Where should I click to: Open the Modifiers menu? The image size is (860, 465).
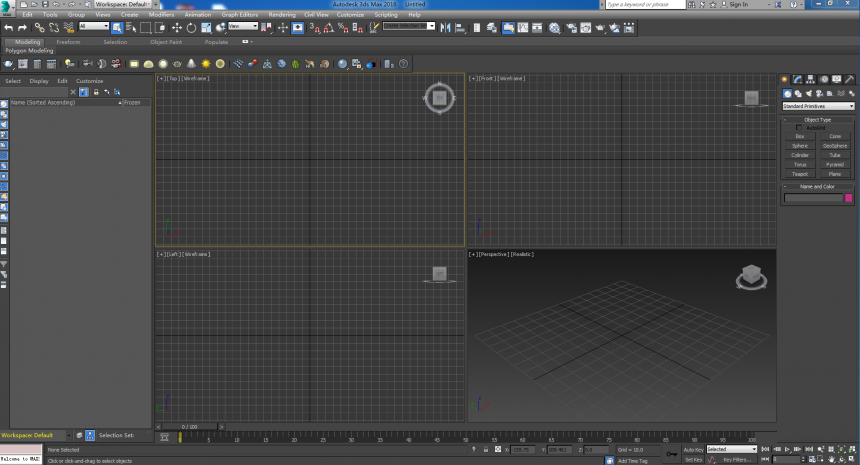tap(161, 15)
